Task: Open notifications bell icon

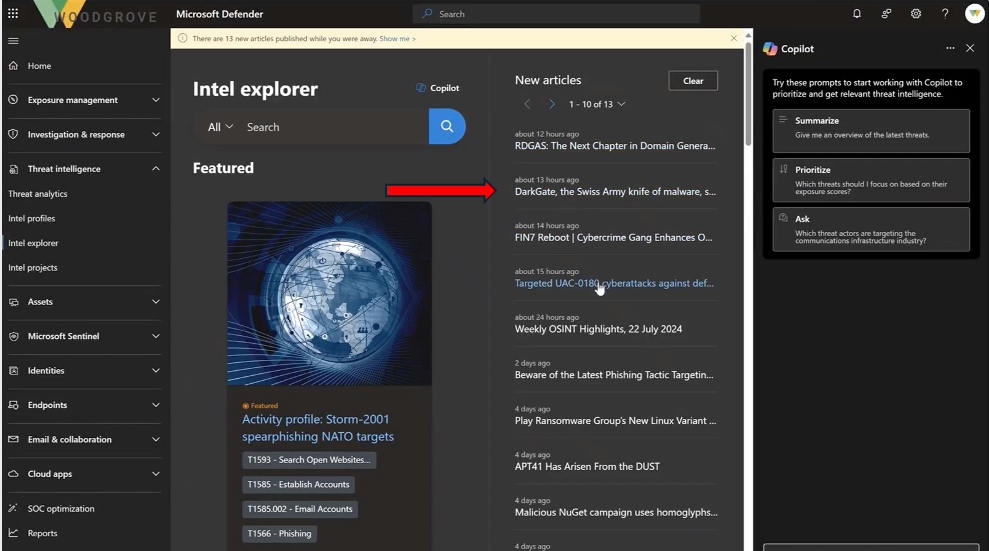Action: pos(857,13)
